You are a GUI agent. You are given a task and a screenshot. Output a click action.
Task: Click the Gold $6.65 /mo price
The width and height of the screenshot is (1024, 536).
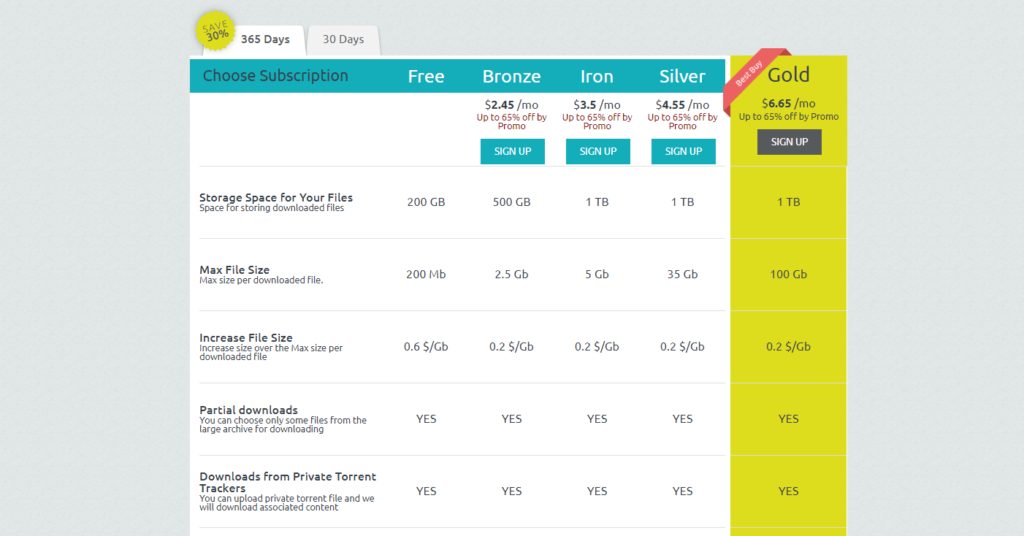[788, 104]
